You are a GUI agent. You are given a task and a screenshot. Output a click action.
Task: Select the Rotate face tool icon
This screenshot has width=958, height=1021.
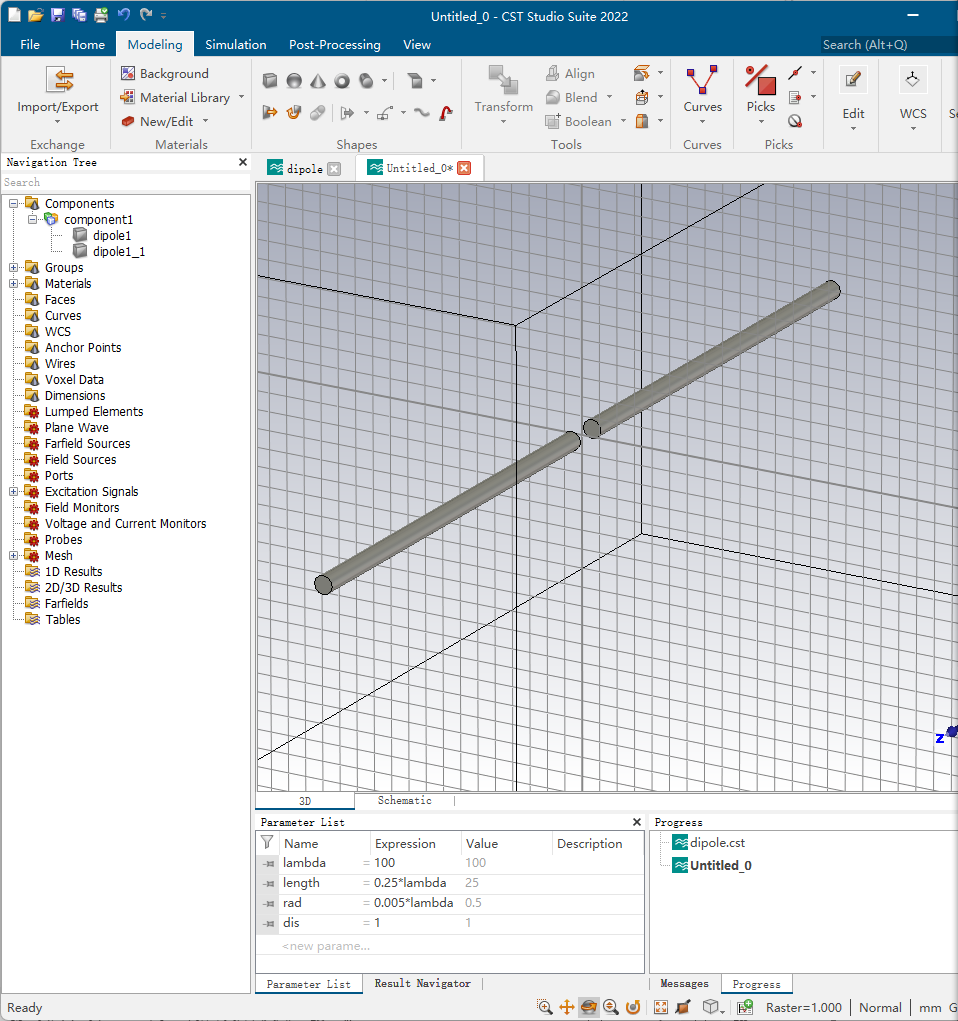point(294,113)
